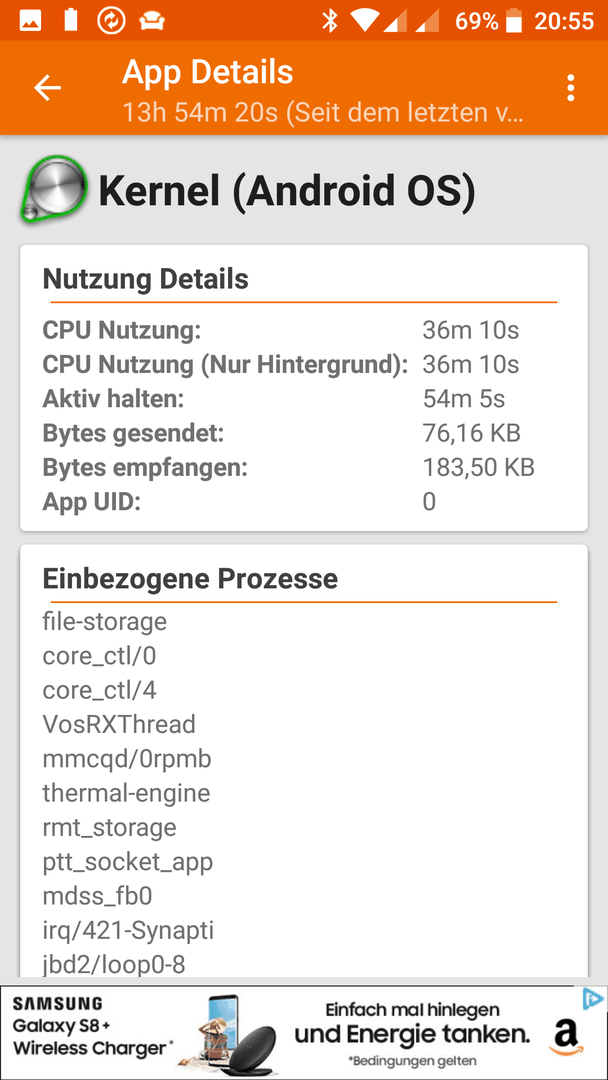Viewport: 608px width, 1080px height.
Task: Tap the Einbezogene Prozesse section header
Action: click(190, 579)
